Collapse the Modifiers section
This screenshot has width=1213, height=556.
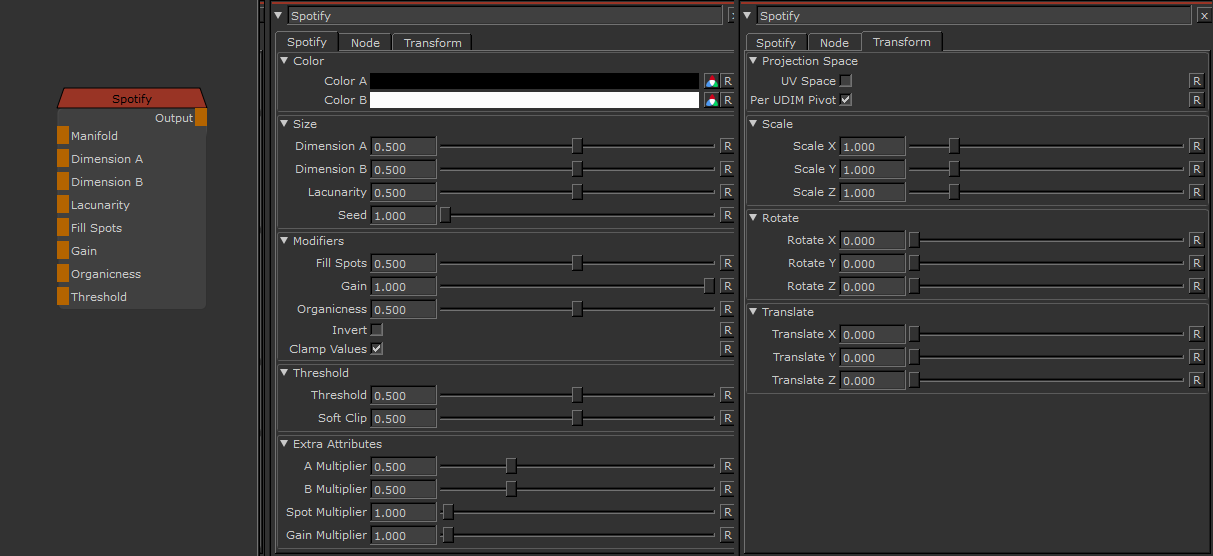click(x=284, y=241)
